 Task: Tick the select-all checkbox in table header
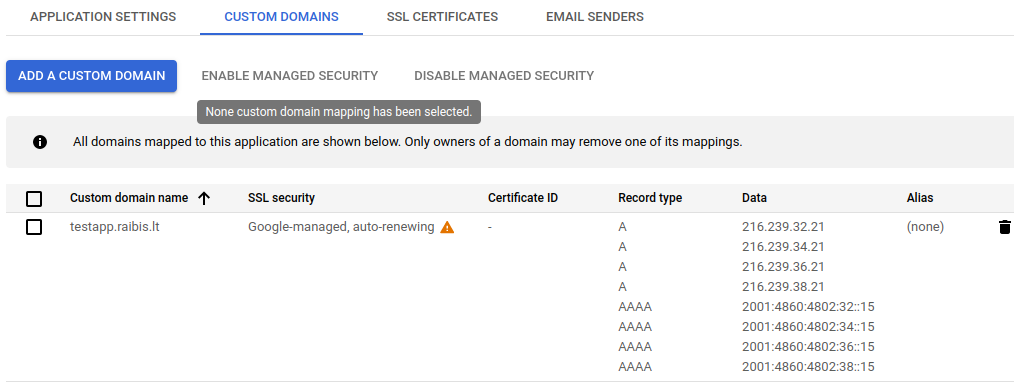tap(34, 198)
